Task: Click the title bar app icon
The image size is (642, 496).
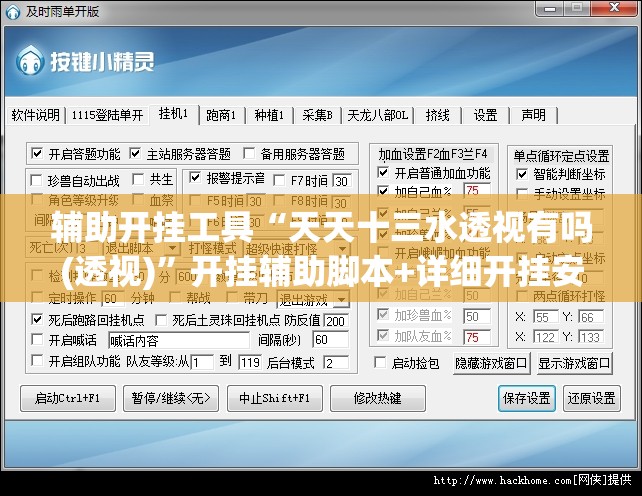Action: (x=12, y=11)
